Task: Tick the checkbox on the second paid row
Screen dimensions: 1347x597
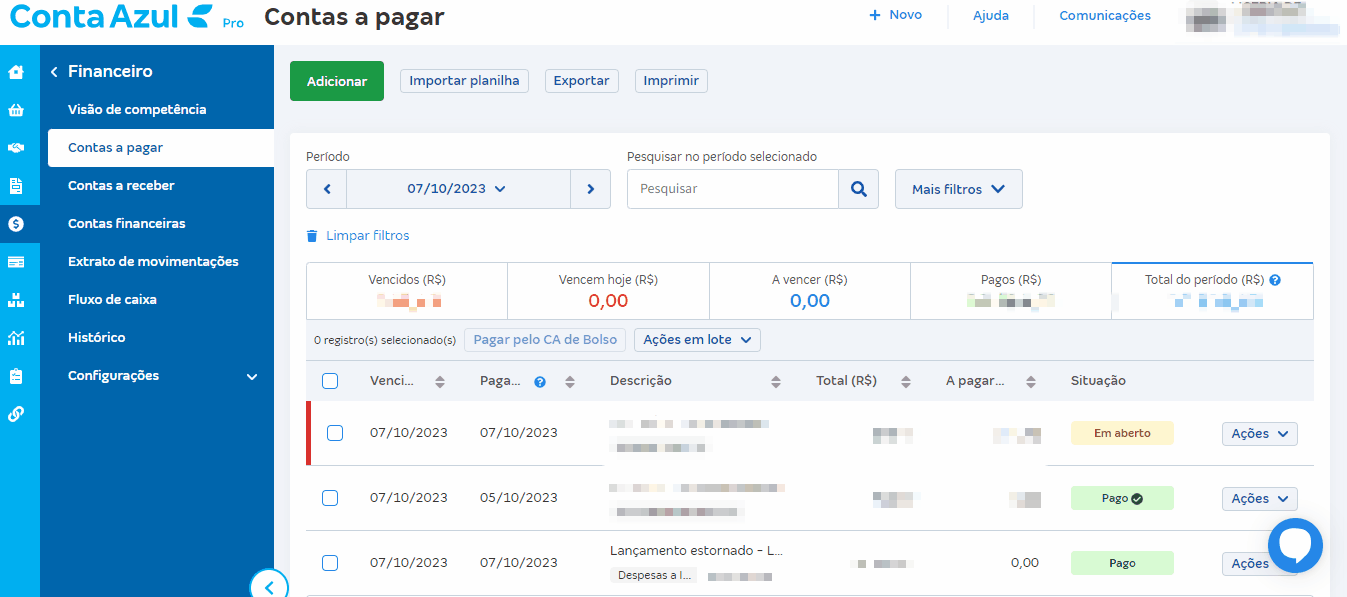Action: tap(330, 498)
